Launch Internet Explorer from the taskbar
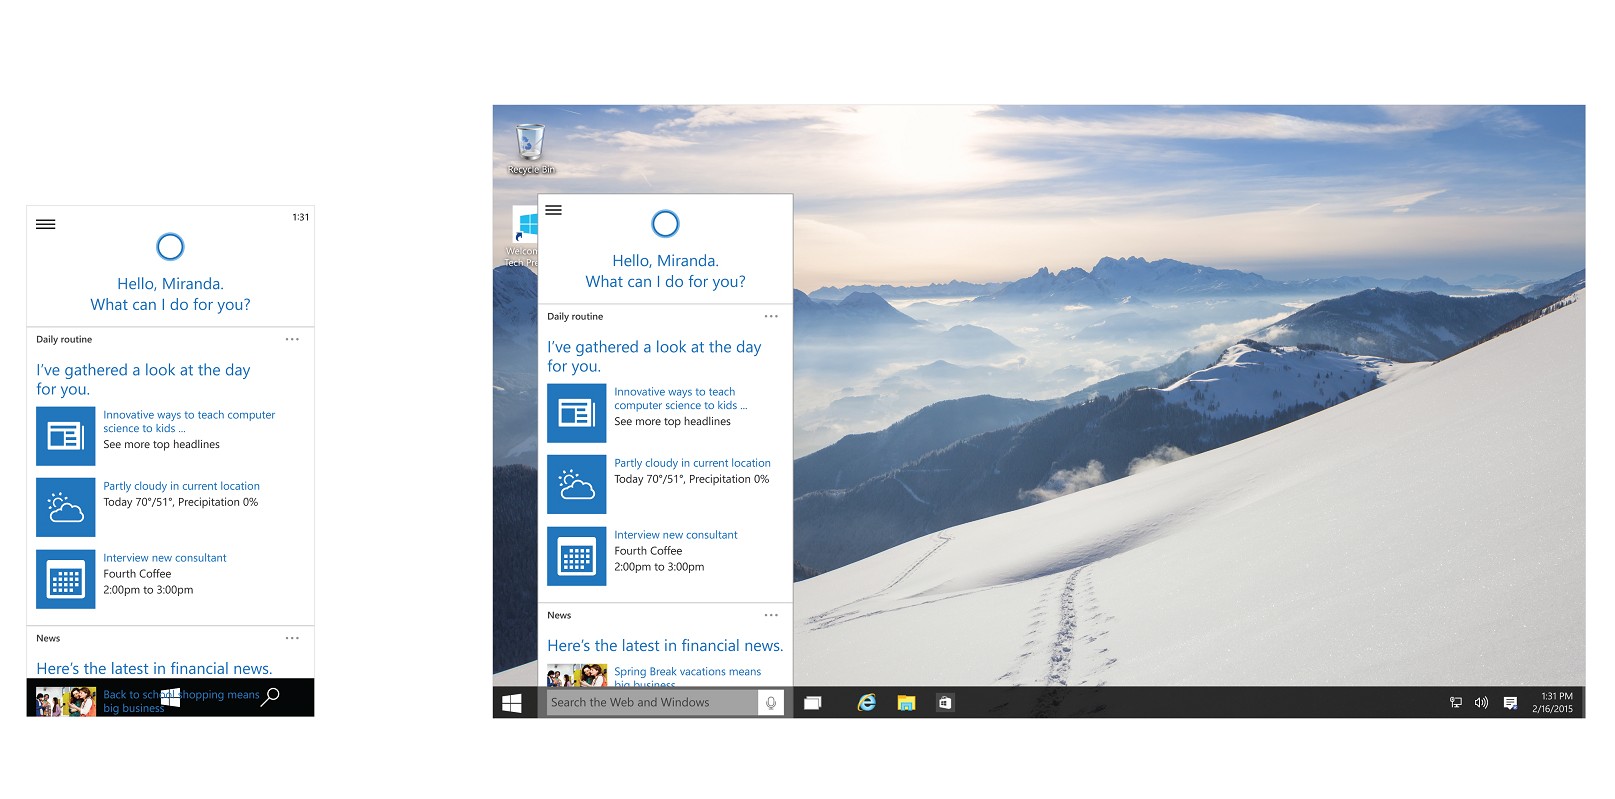Screen dimensions: 1615x799 tap(867, 703)
